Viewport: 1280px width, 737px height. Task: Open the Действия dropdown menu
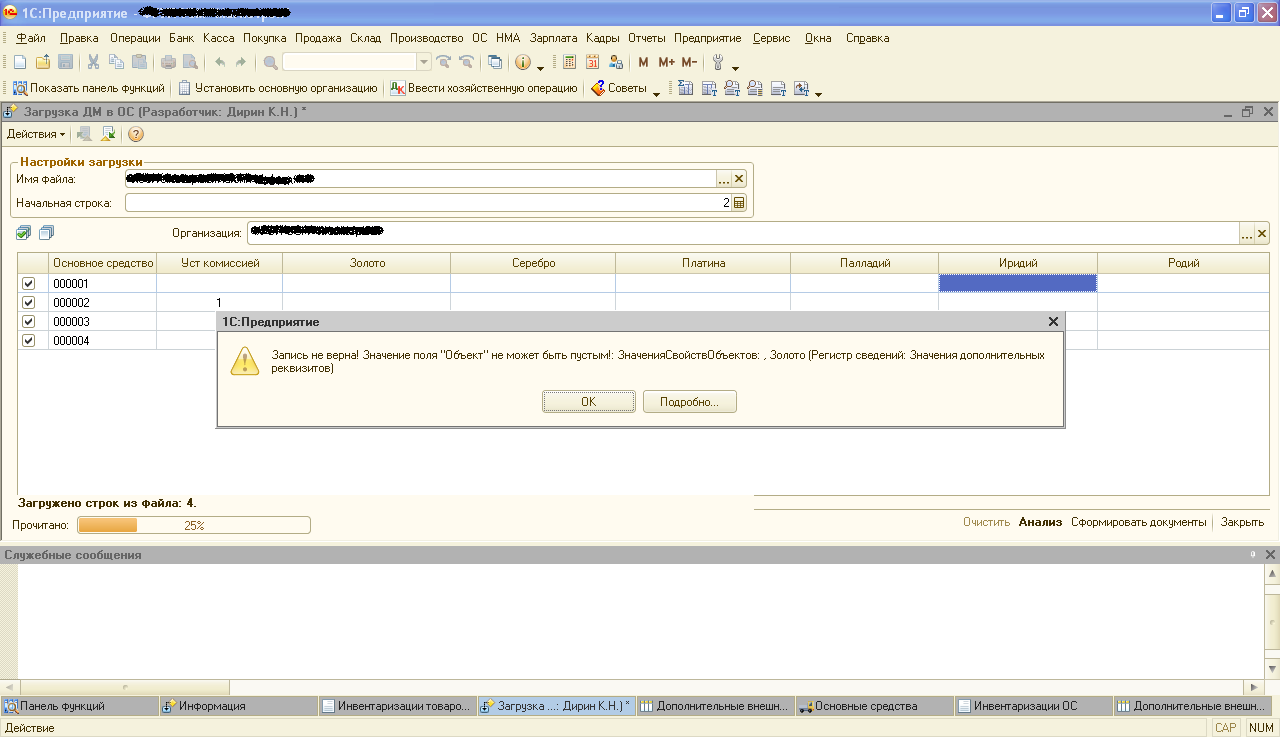click(x=36, y=134)
